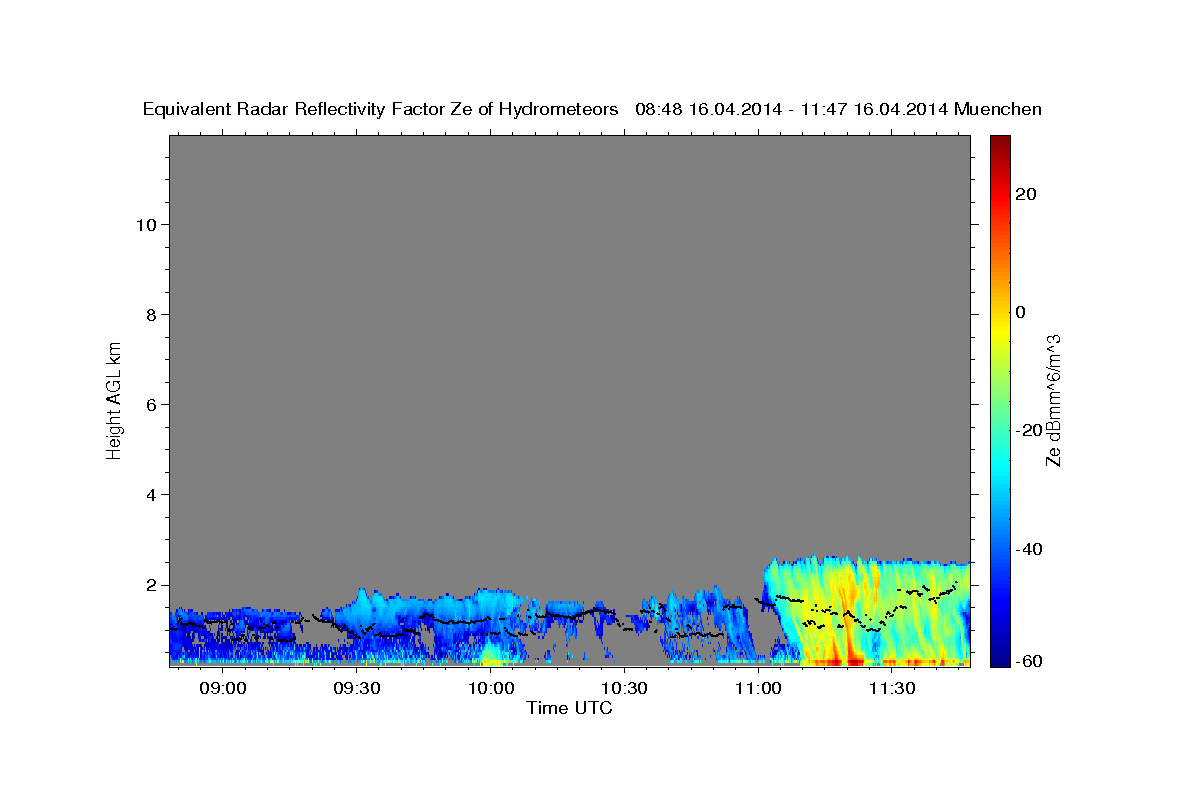The image size is (1200, 800).
Task: Click the 09:00 time tick label
Action: pos(222,689)
